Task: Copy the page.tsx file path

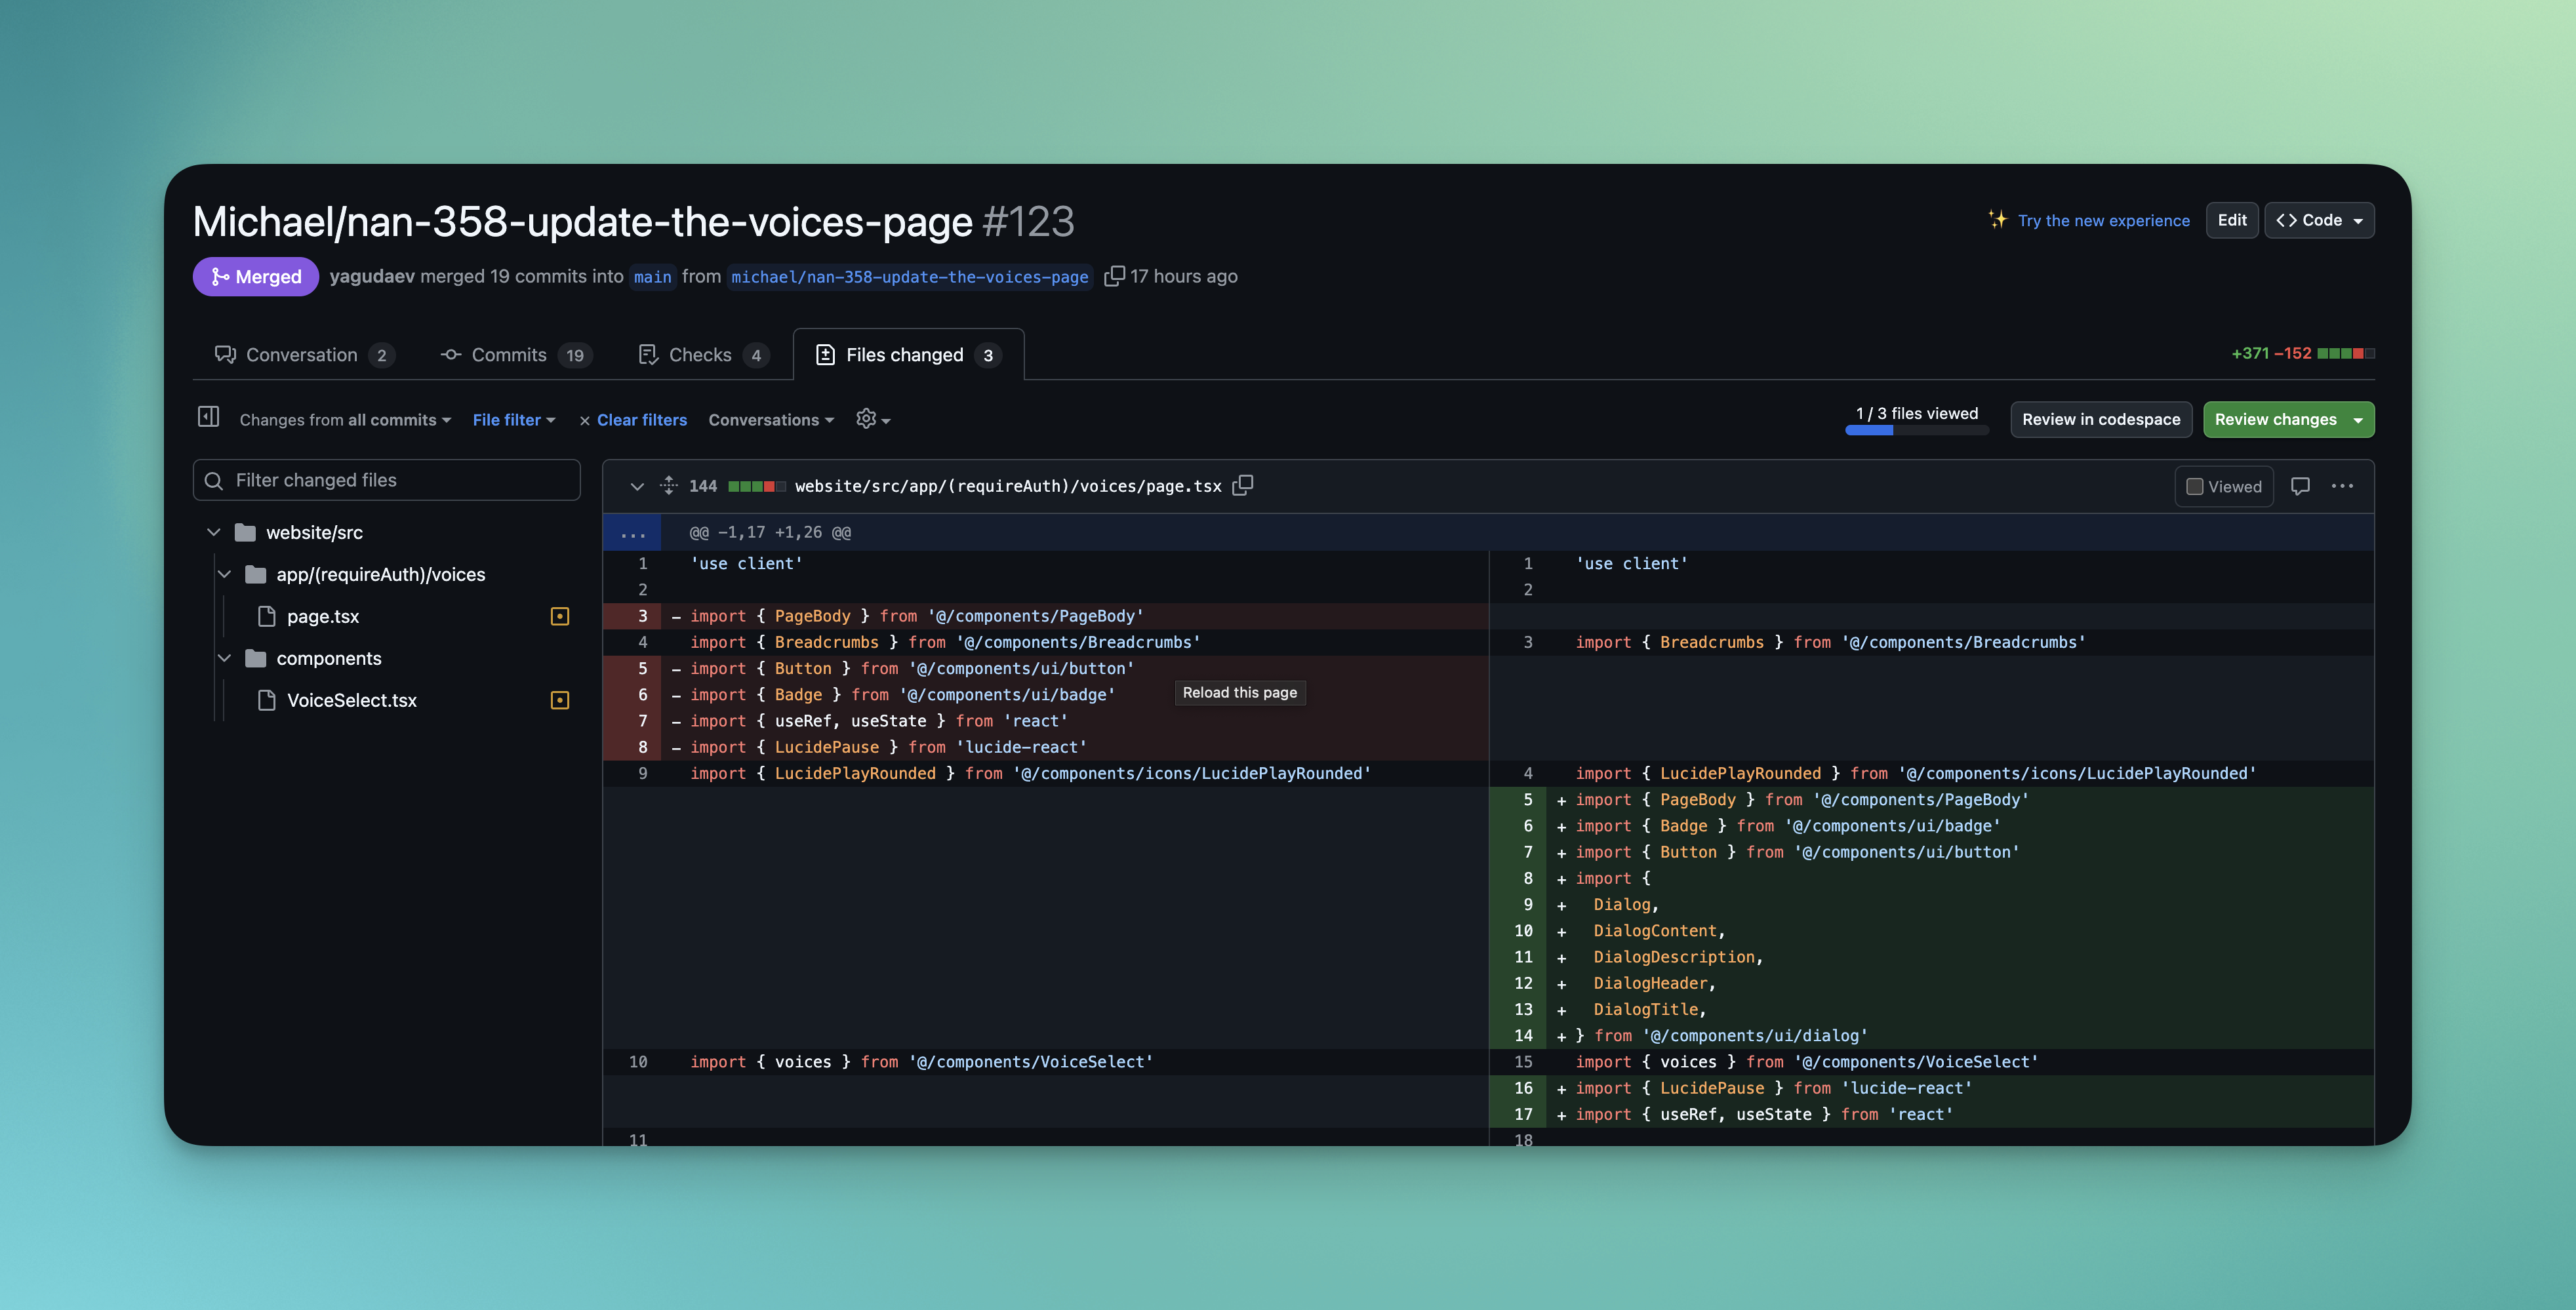Action: point(1243,485)
